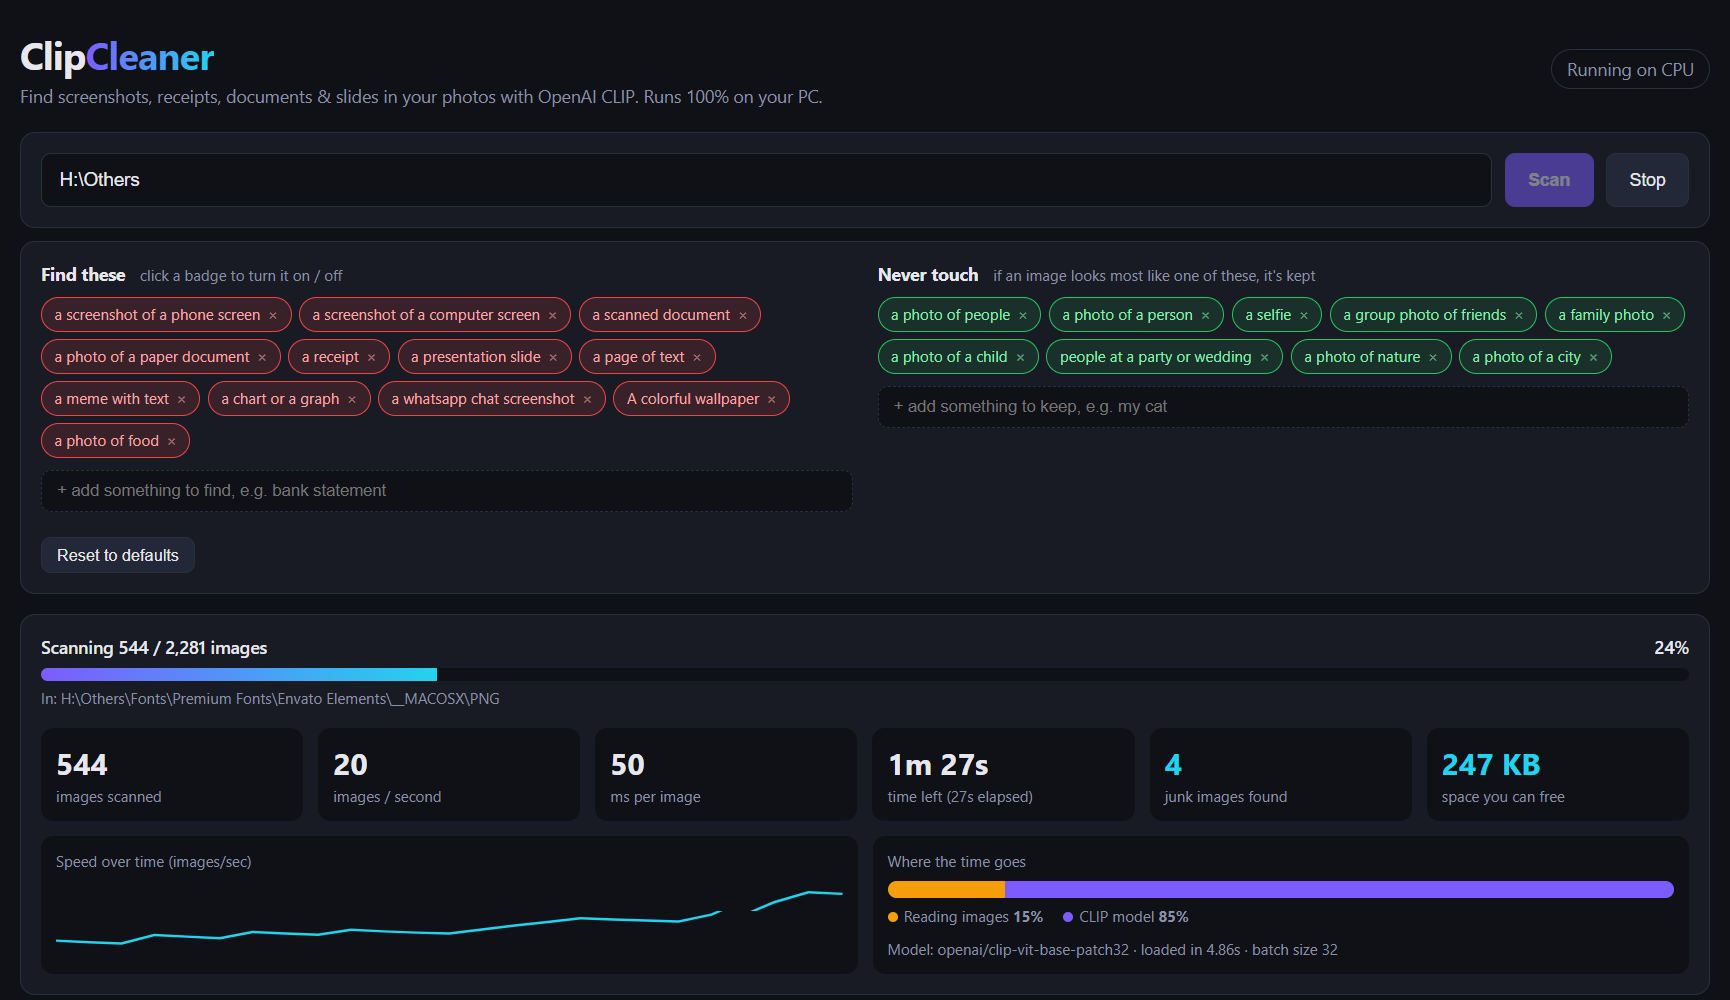
Task: Remove 'a presentation slide' badge with its x
Action: click(553, 358)
